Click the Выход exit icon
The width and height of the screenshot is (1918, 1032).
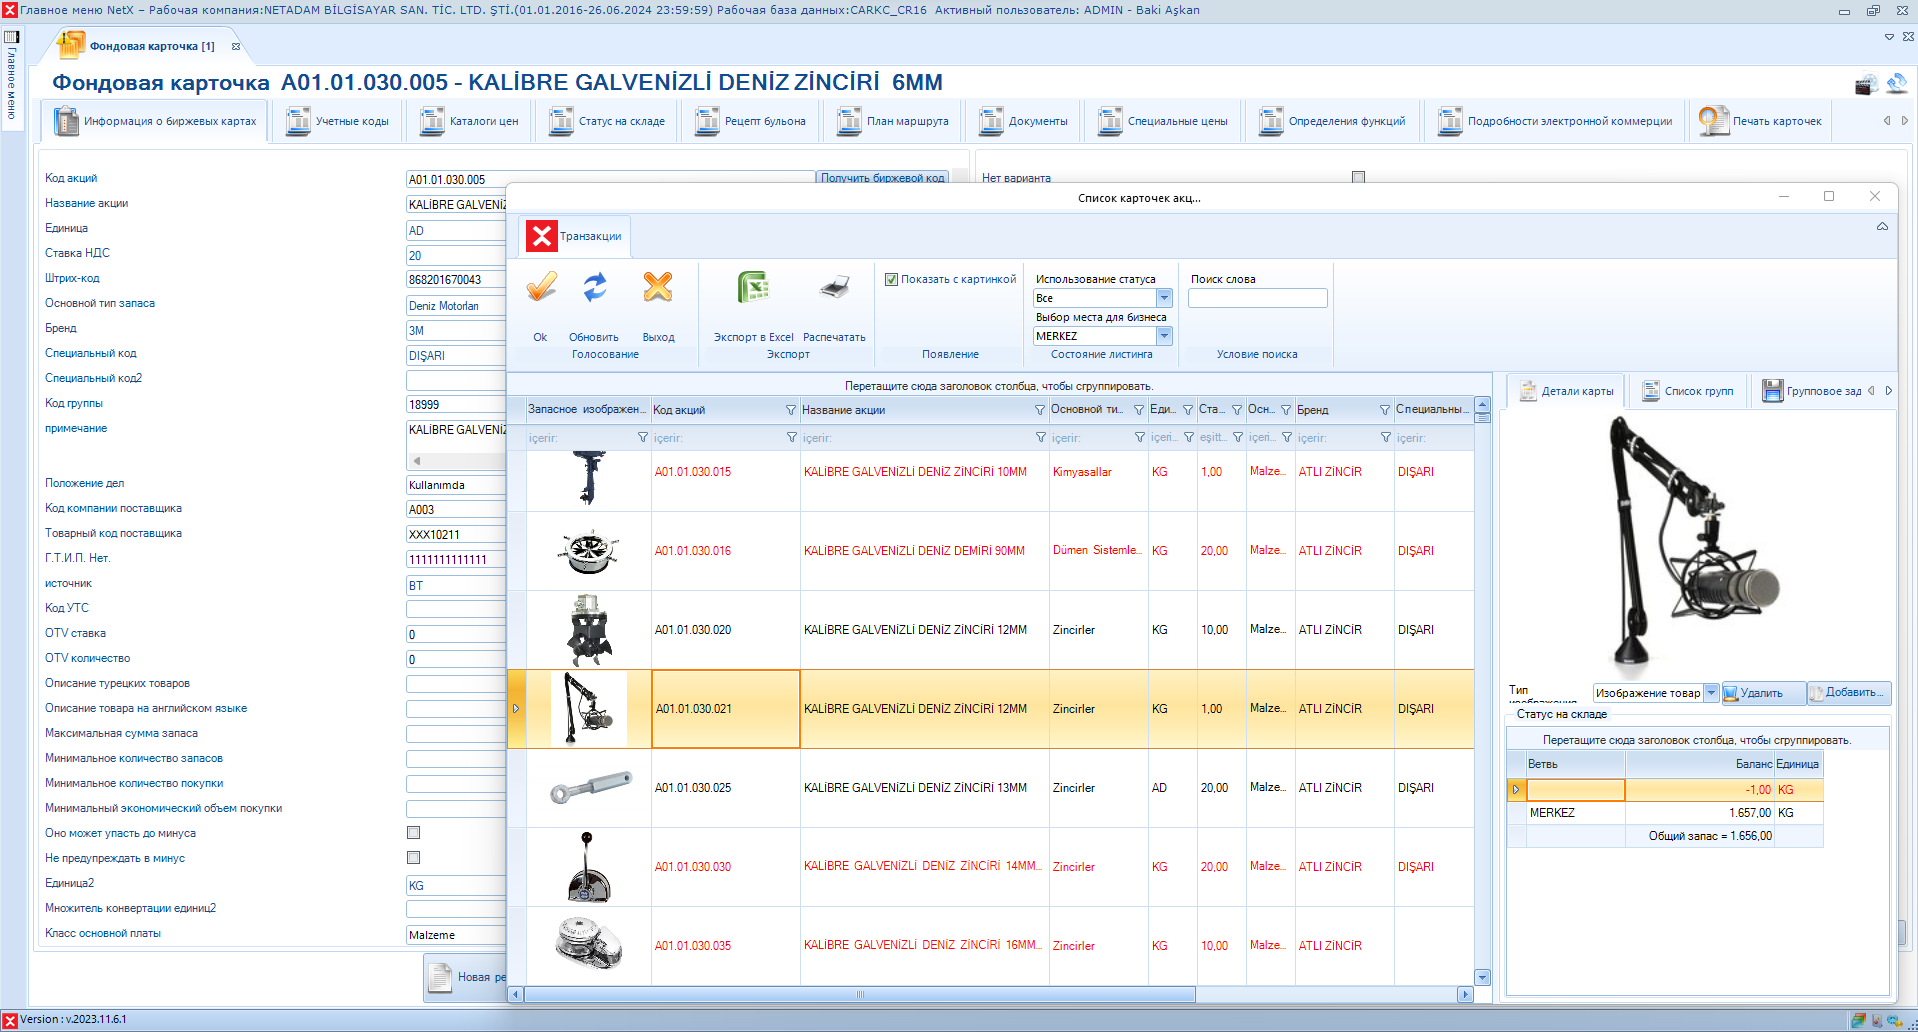[x=658, y=289]
